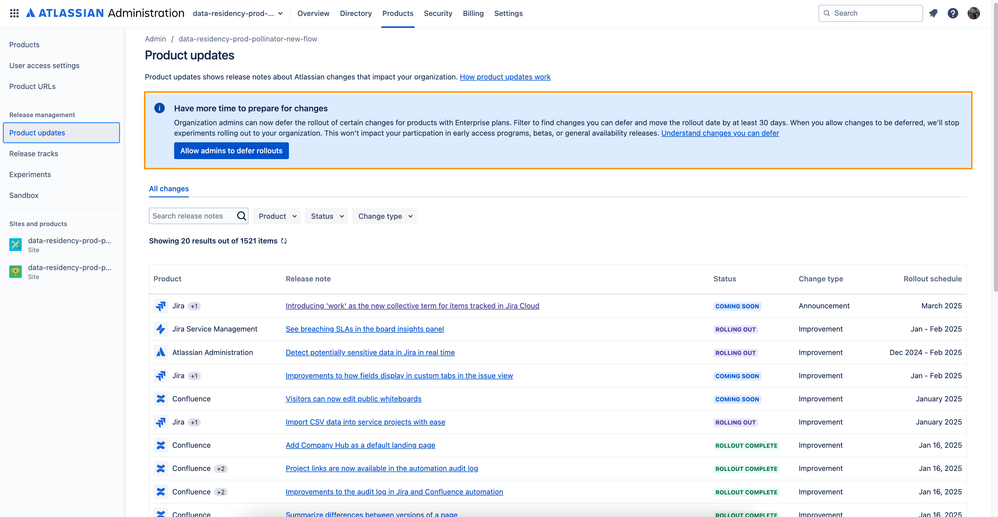The width and height of the screenshot is (998, 517).
Task: Open the Product filter dropdown
Action: pyautogui.click(x=277, y=216)
